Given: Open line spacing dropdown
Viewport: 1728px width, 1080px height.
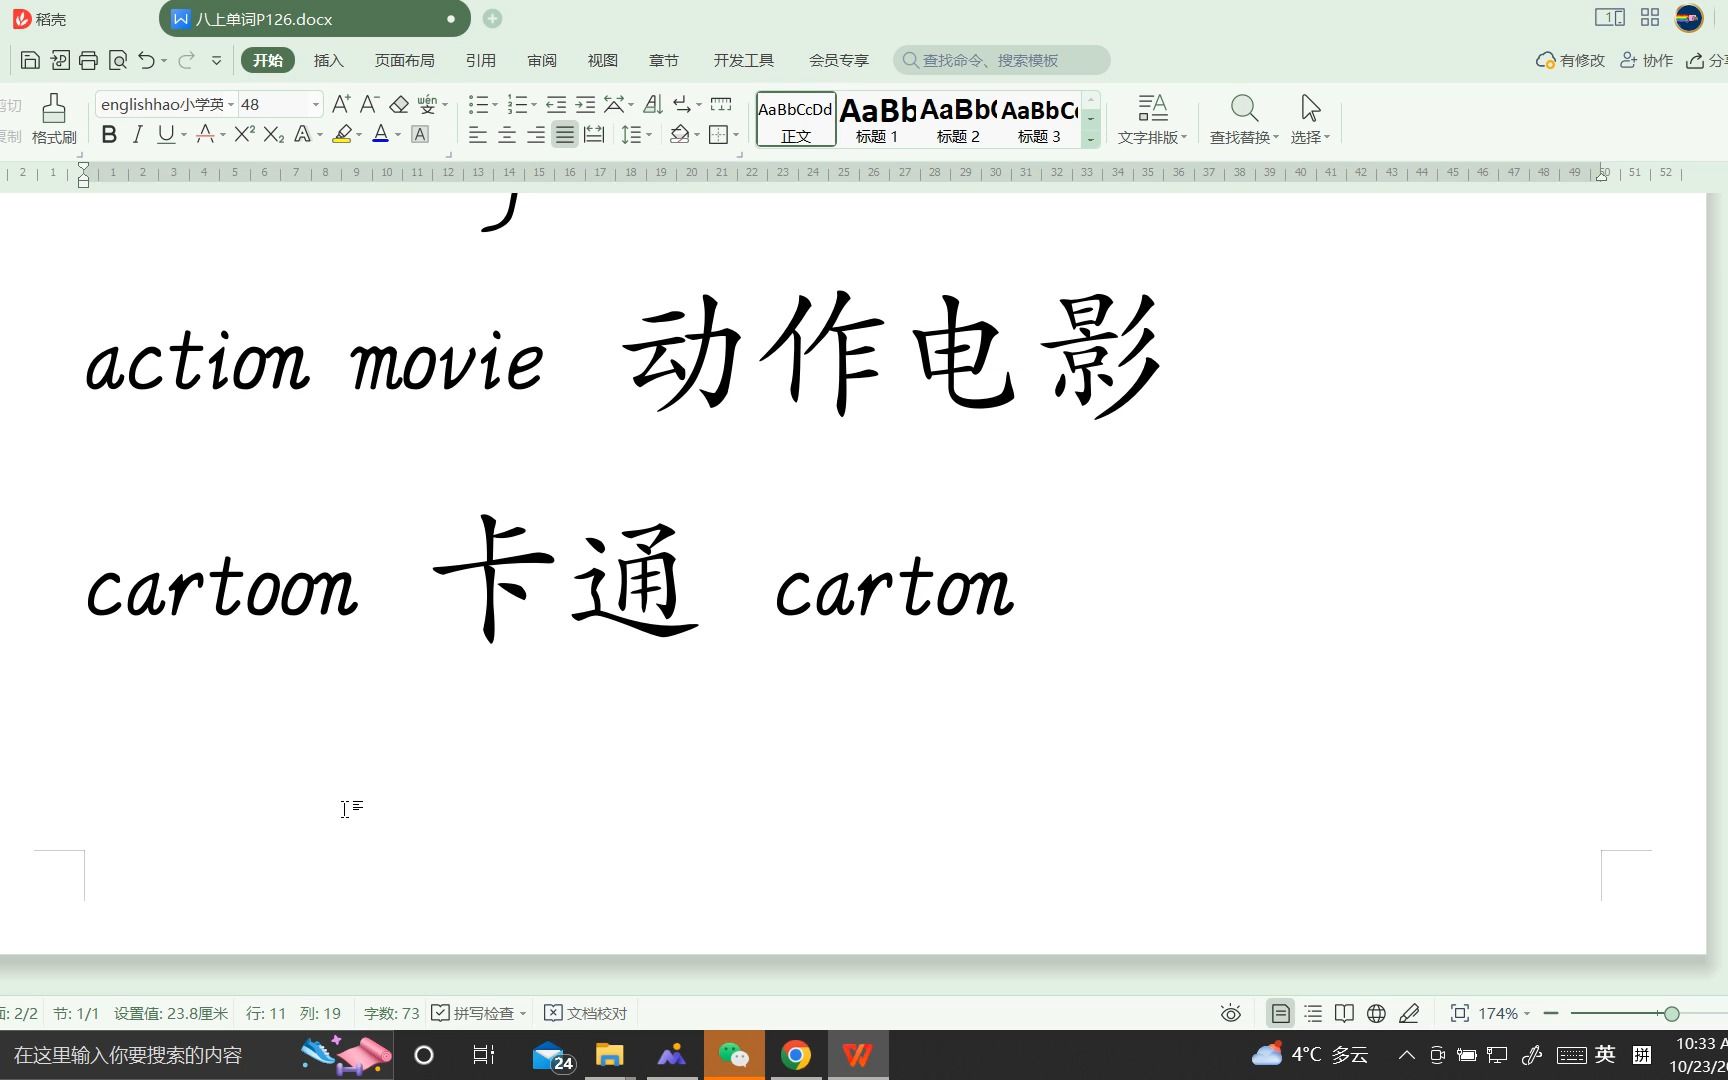Looking at the screenshot, I should click(649, 134).
